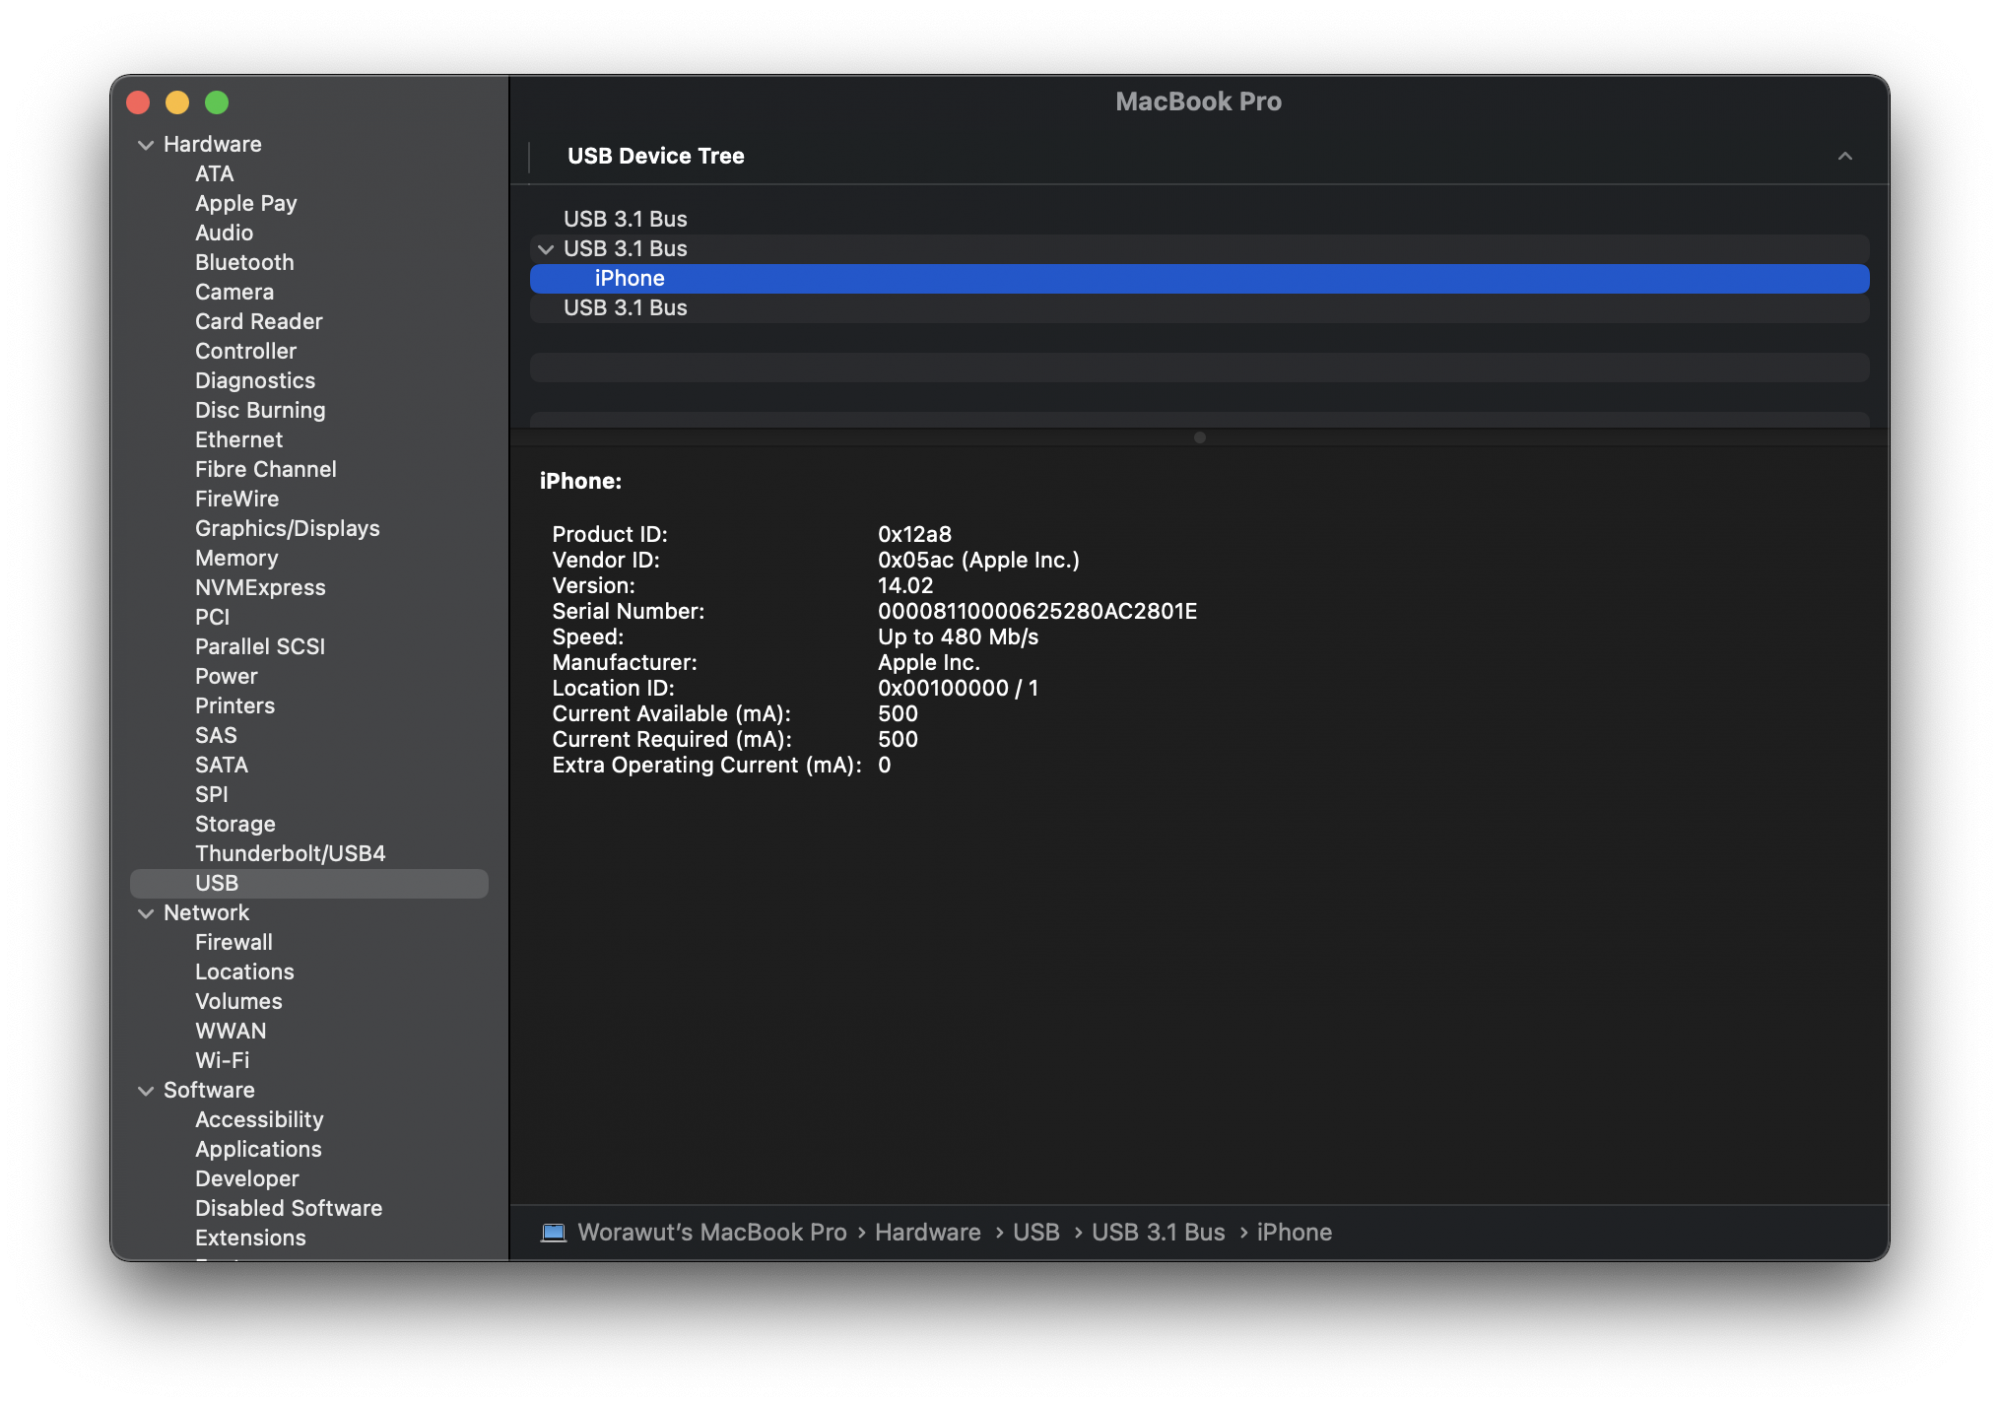Select Developer under Software

point(247,1179)
